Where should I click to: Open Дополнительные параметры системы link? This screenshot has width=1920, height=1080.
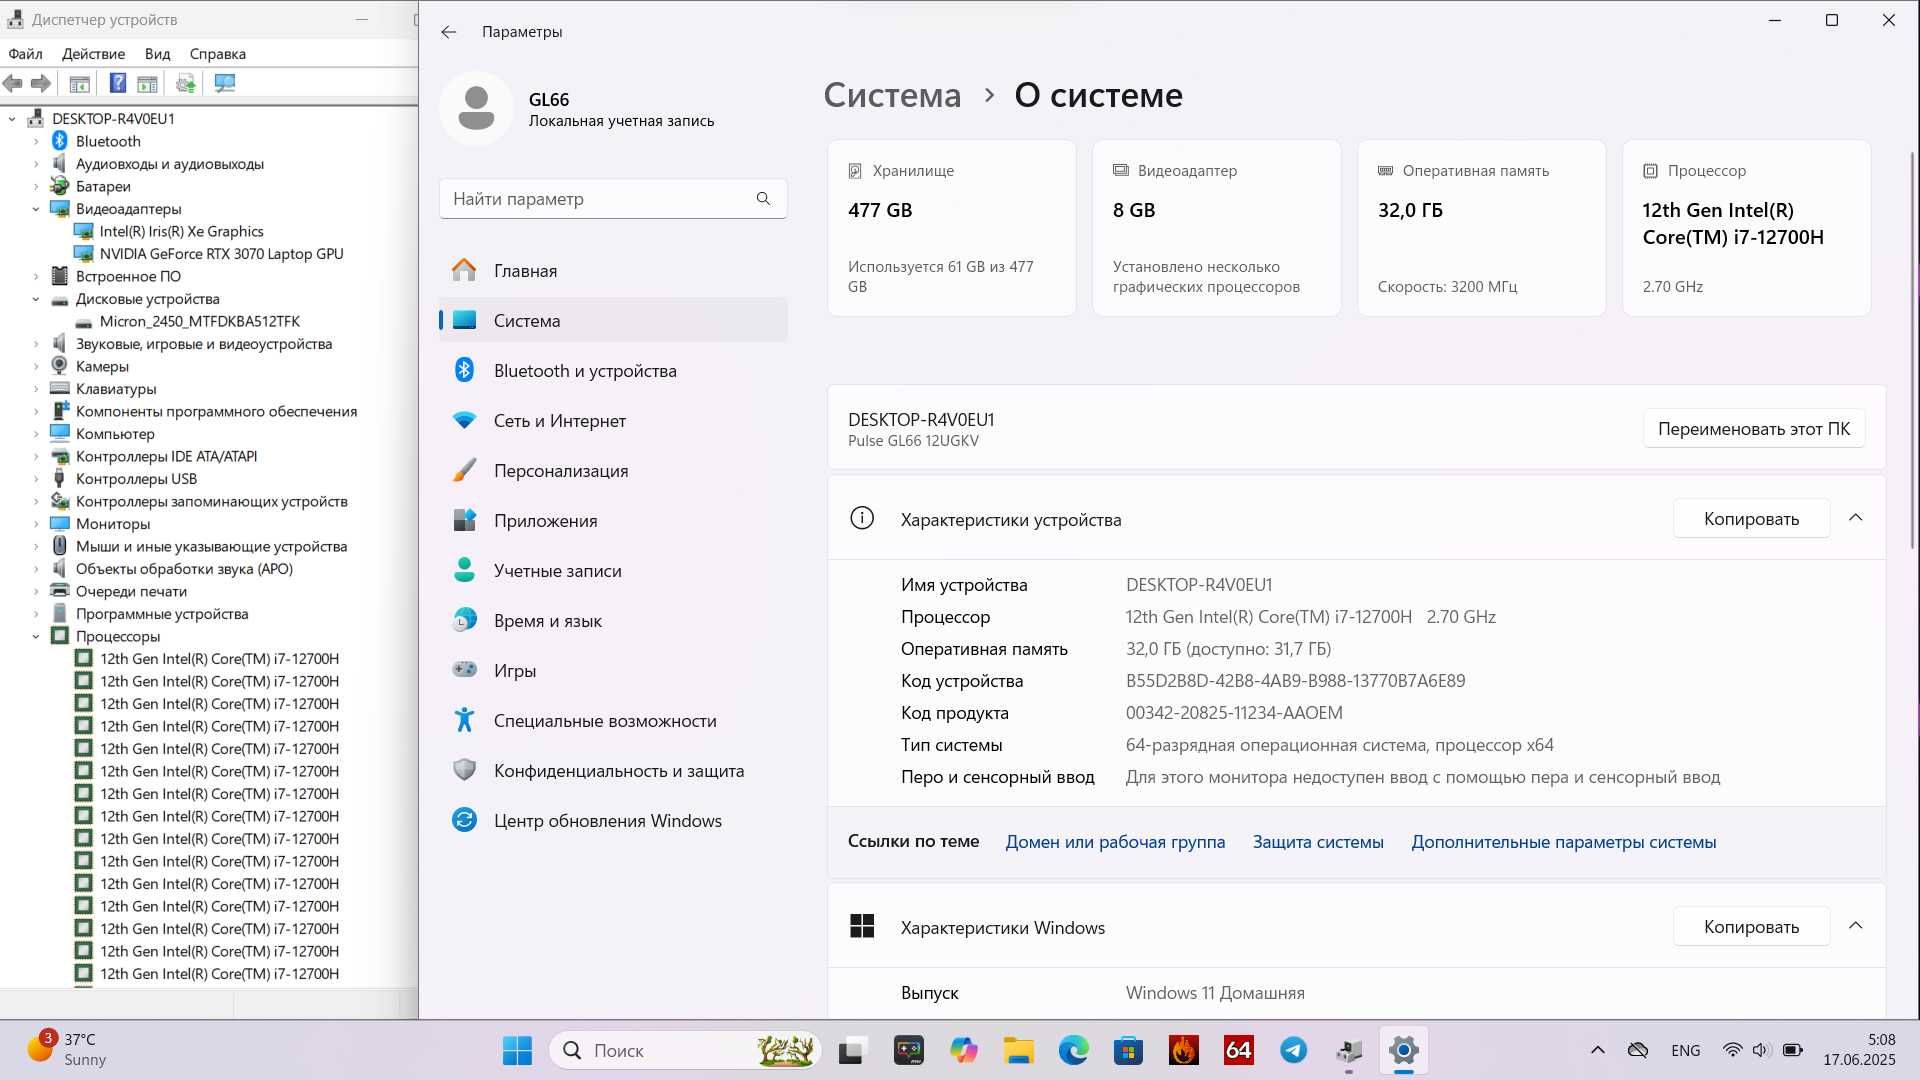(1563, 842)
